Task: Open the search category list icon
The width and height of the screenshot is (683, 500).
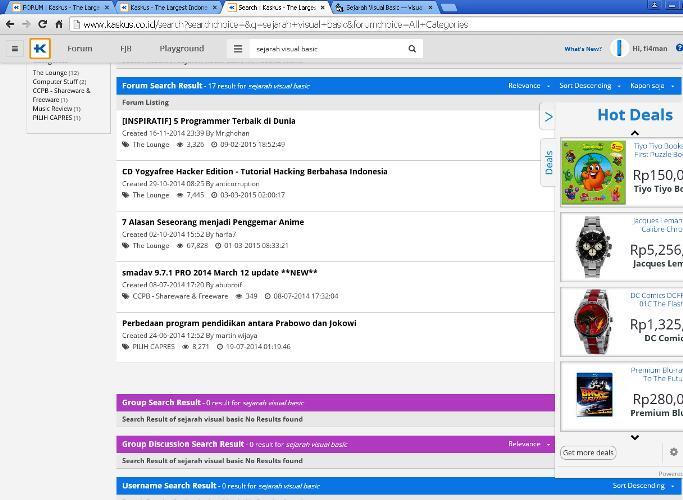Action: coord(238,49)
